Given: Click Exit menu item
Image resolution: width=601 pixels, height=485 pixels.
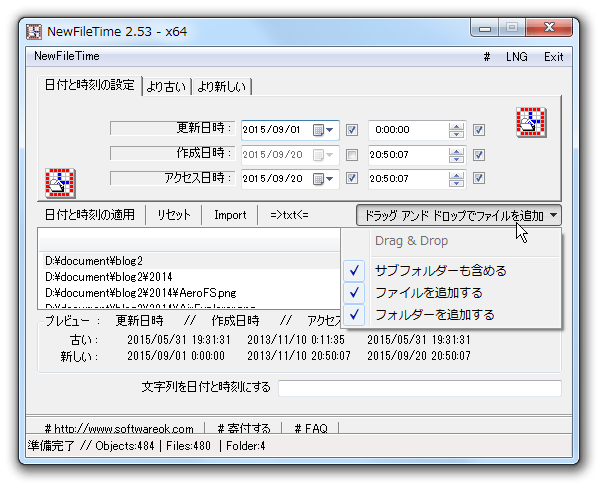Looking at the screenshot, I should pos(553,57).
